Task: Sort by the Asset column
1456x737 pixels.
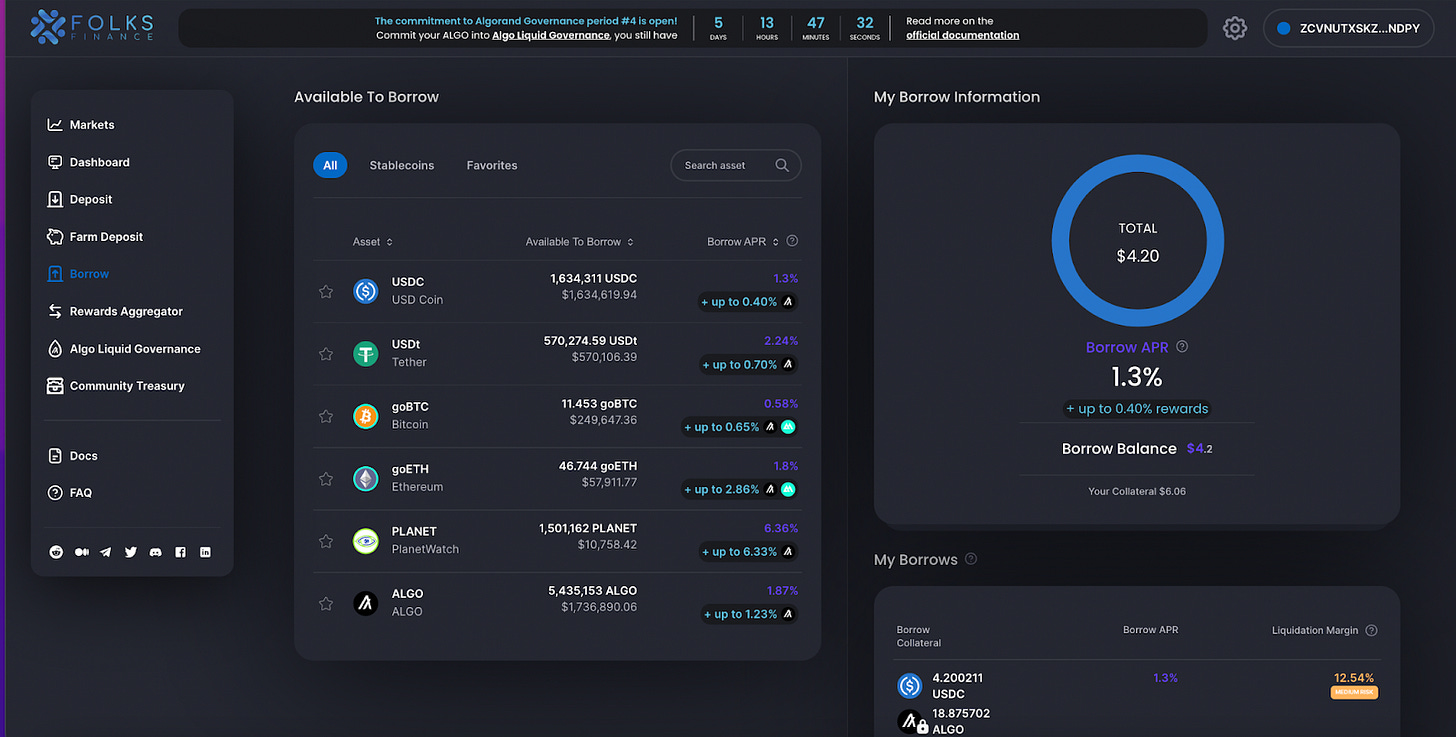Action: click(x=373, y=242)
